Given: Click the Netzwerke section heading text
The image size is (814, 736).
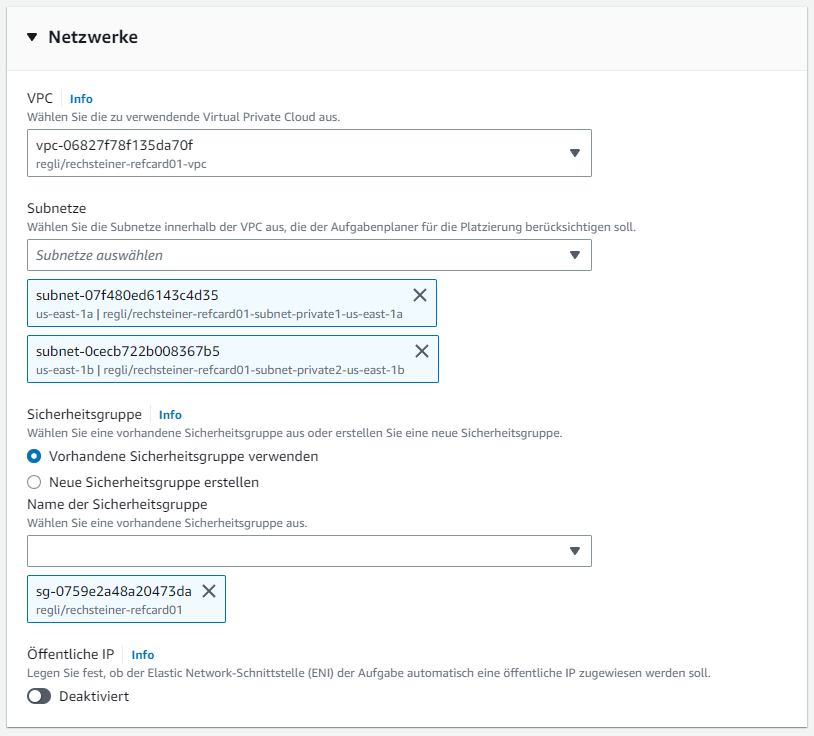Looking at the screenshot, I should coord(93,38).
